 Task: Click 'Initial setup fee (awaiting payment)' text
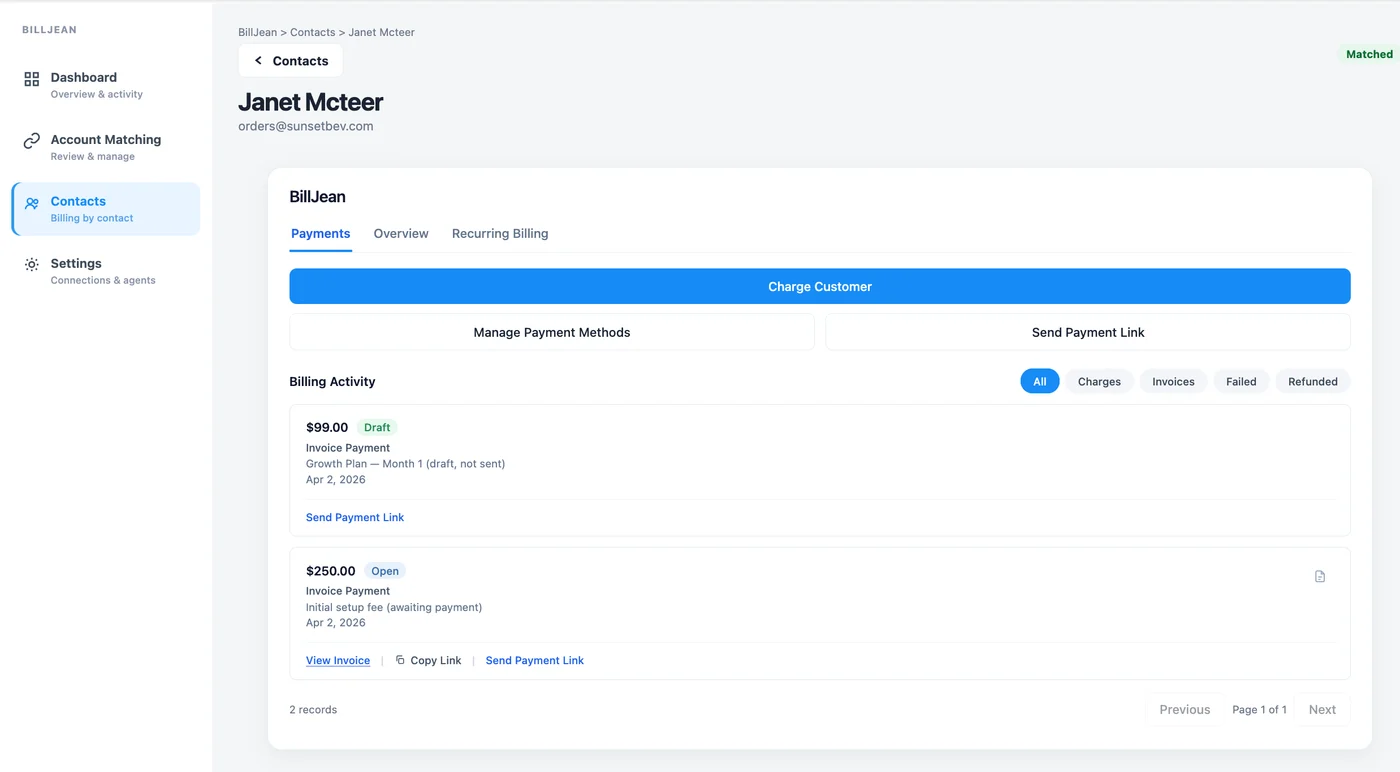(394, 607)
